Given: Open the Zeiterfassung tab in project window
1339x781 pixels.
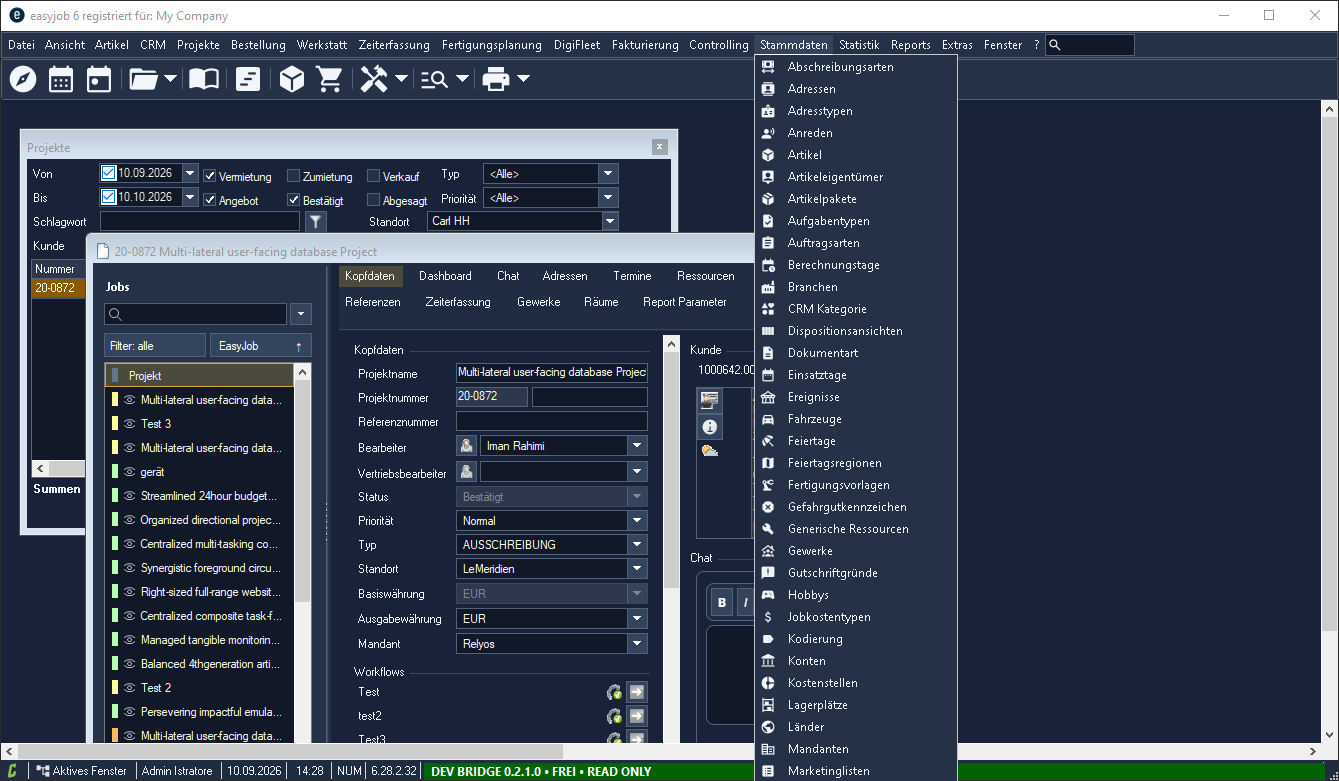Looking at the screenshot, I should click(458, 302).
